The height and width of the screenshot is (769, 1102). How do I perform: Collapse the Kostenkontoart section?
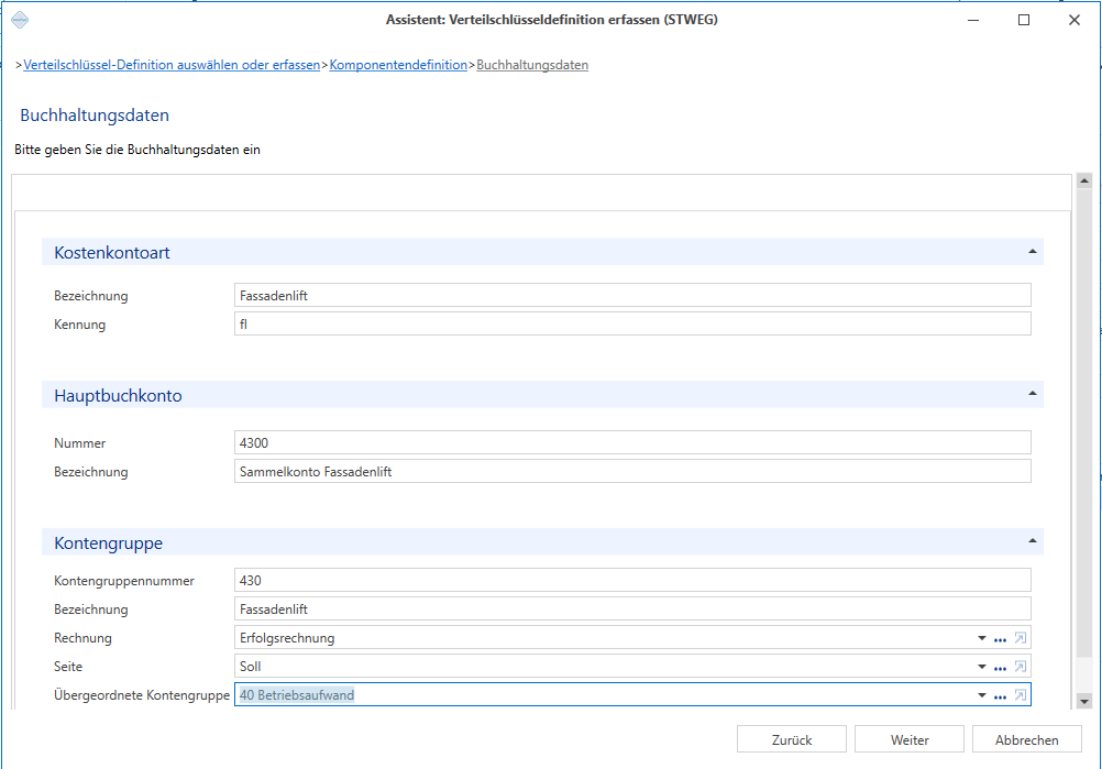[x=1032, y=252]
